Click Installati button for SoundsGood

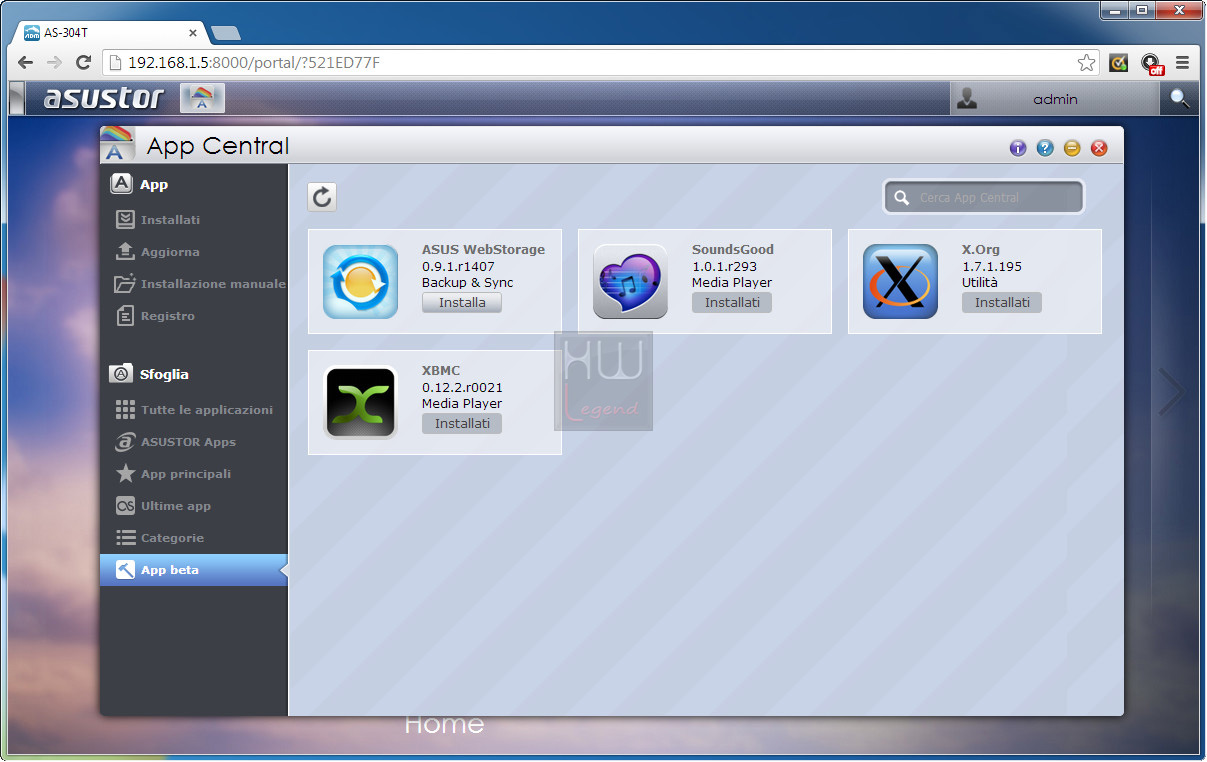[x=732, y=302]
